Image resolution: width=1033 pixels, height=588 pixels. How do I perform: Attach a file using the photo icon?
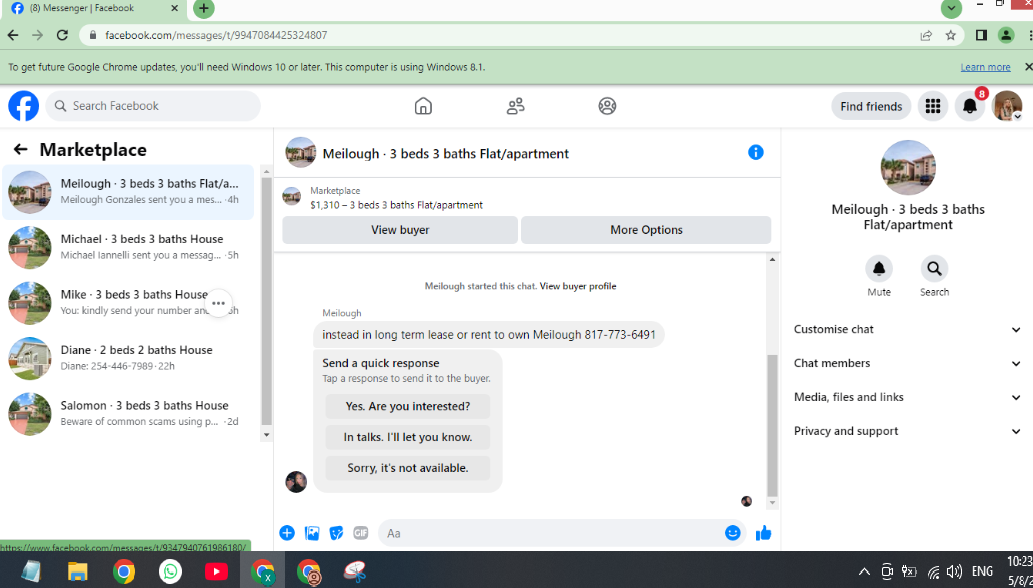tap(312, 533)
